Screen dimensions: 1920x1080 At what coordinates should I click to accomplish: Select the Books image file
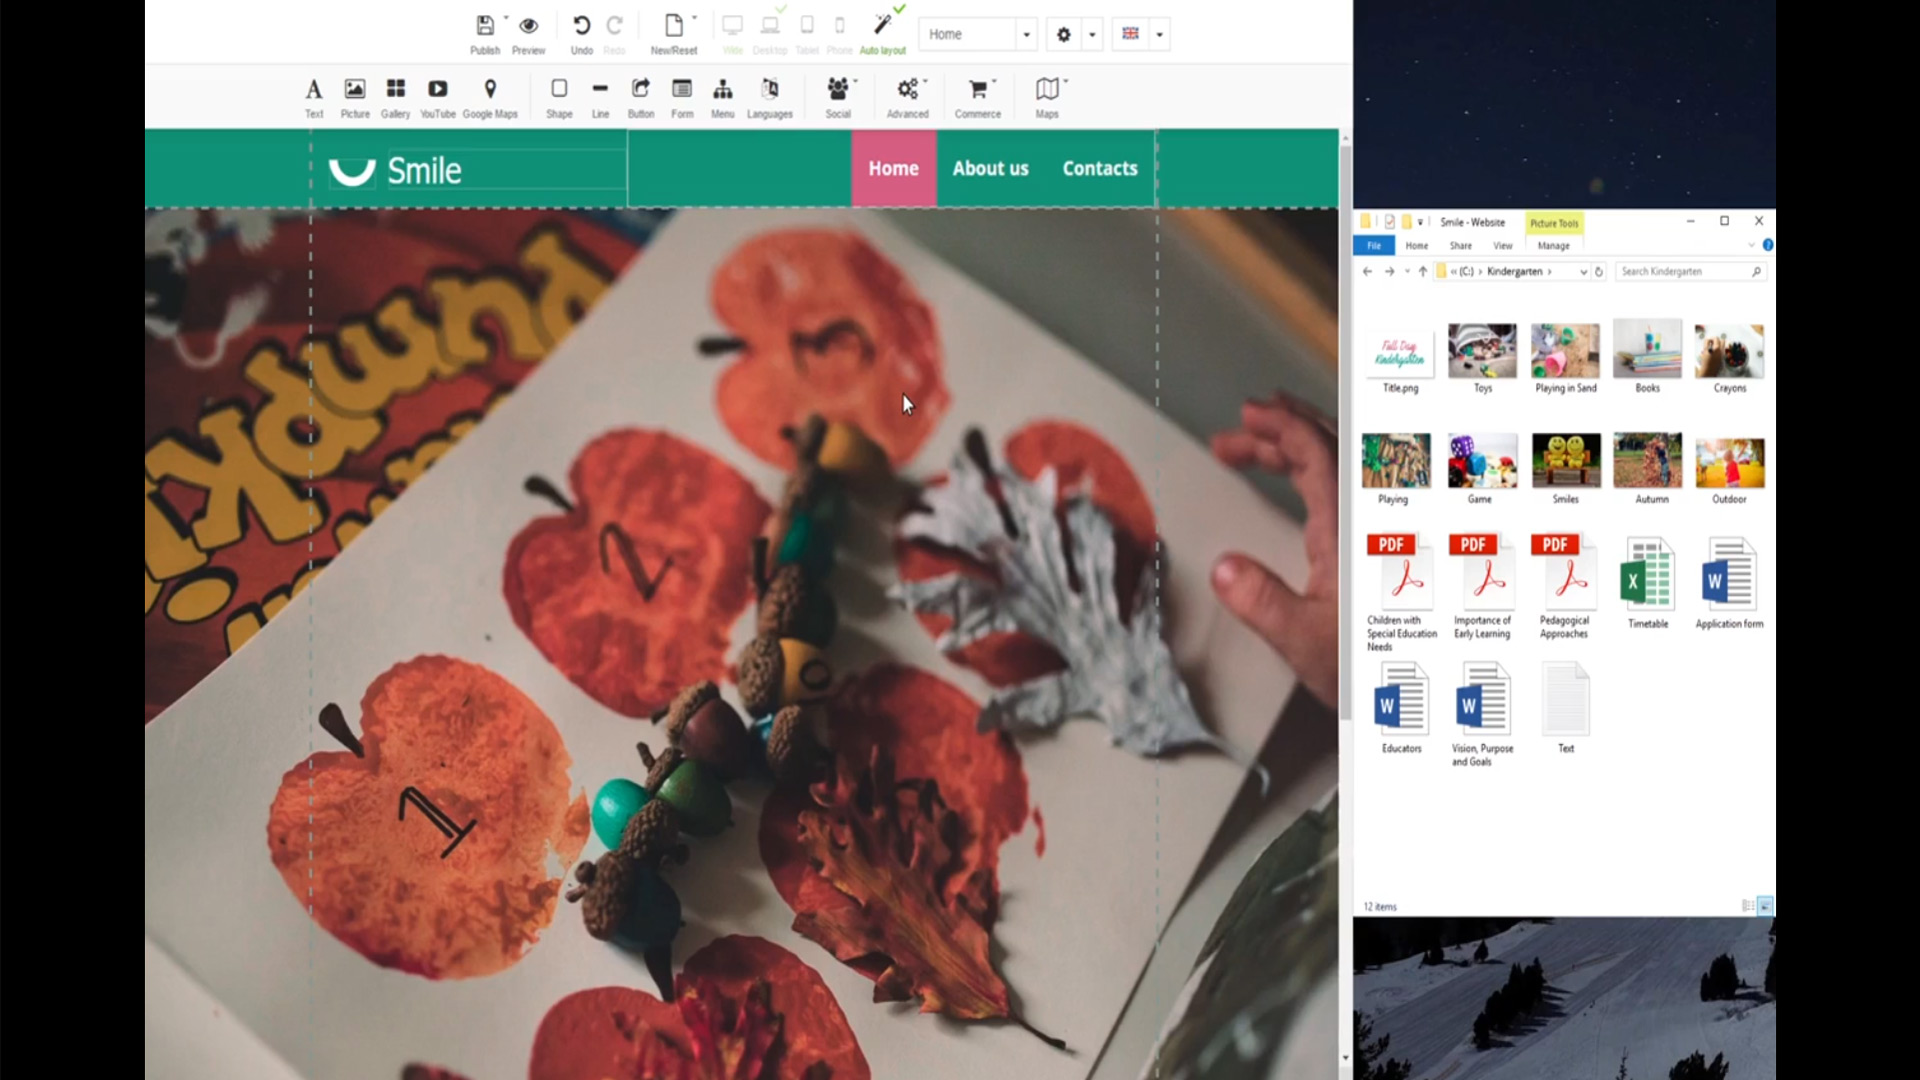pos(1647,357)
